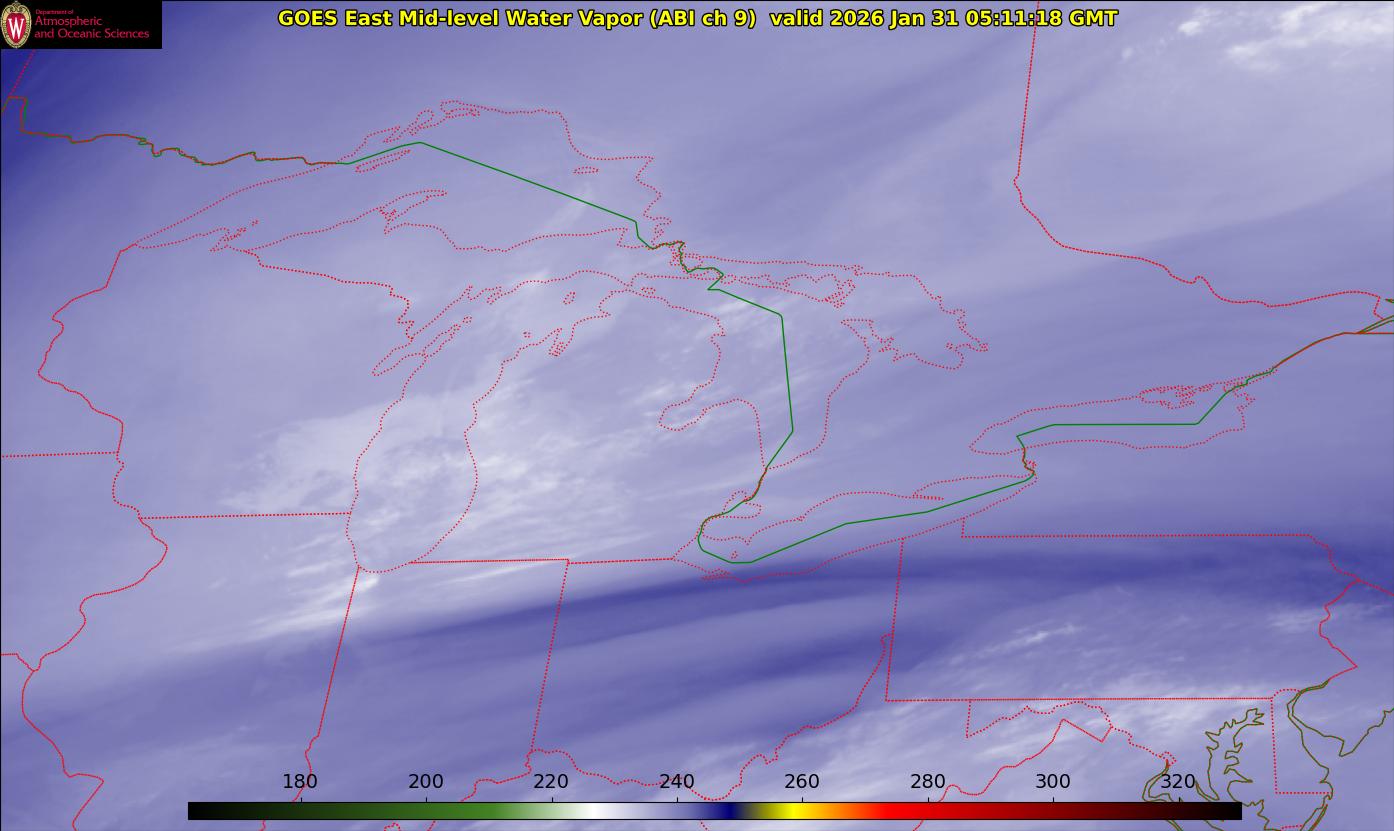The height and width of the screenshot is (831, 1394).
Task: Pick the bright red colorbar segment
Action: 900,811
